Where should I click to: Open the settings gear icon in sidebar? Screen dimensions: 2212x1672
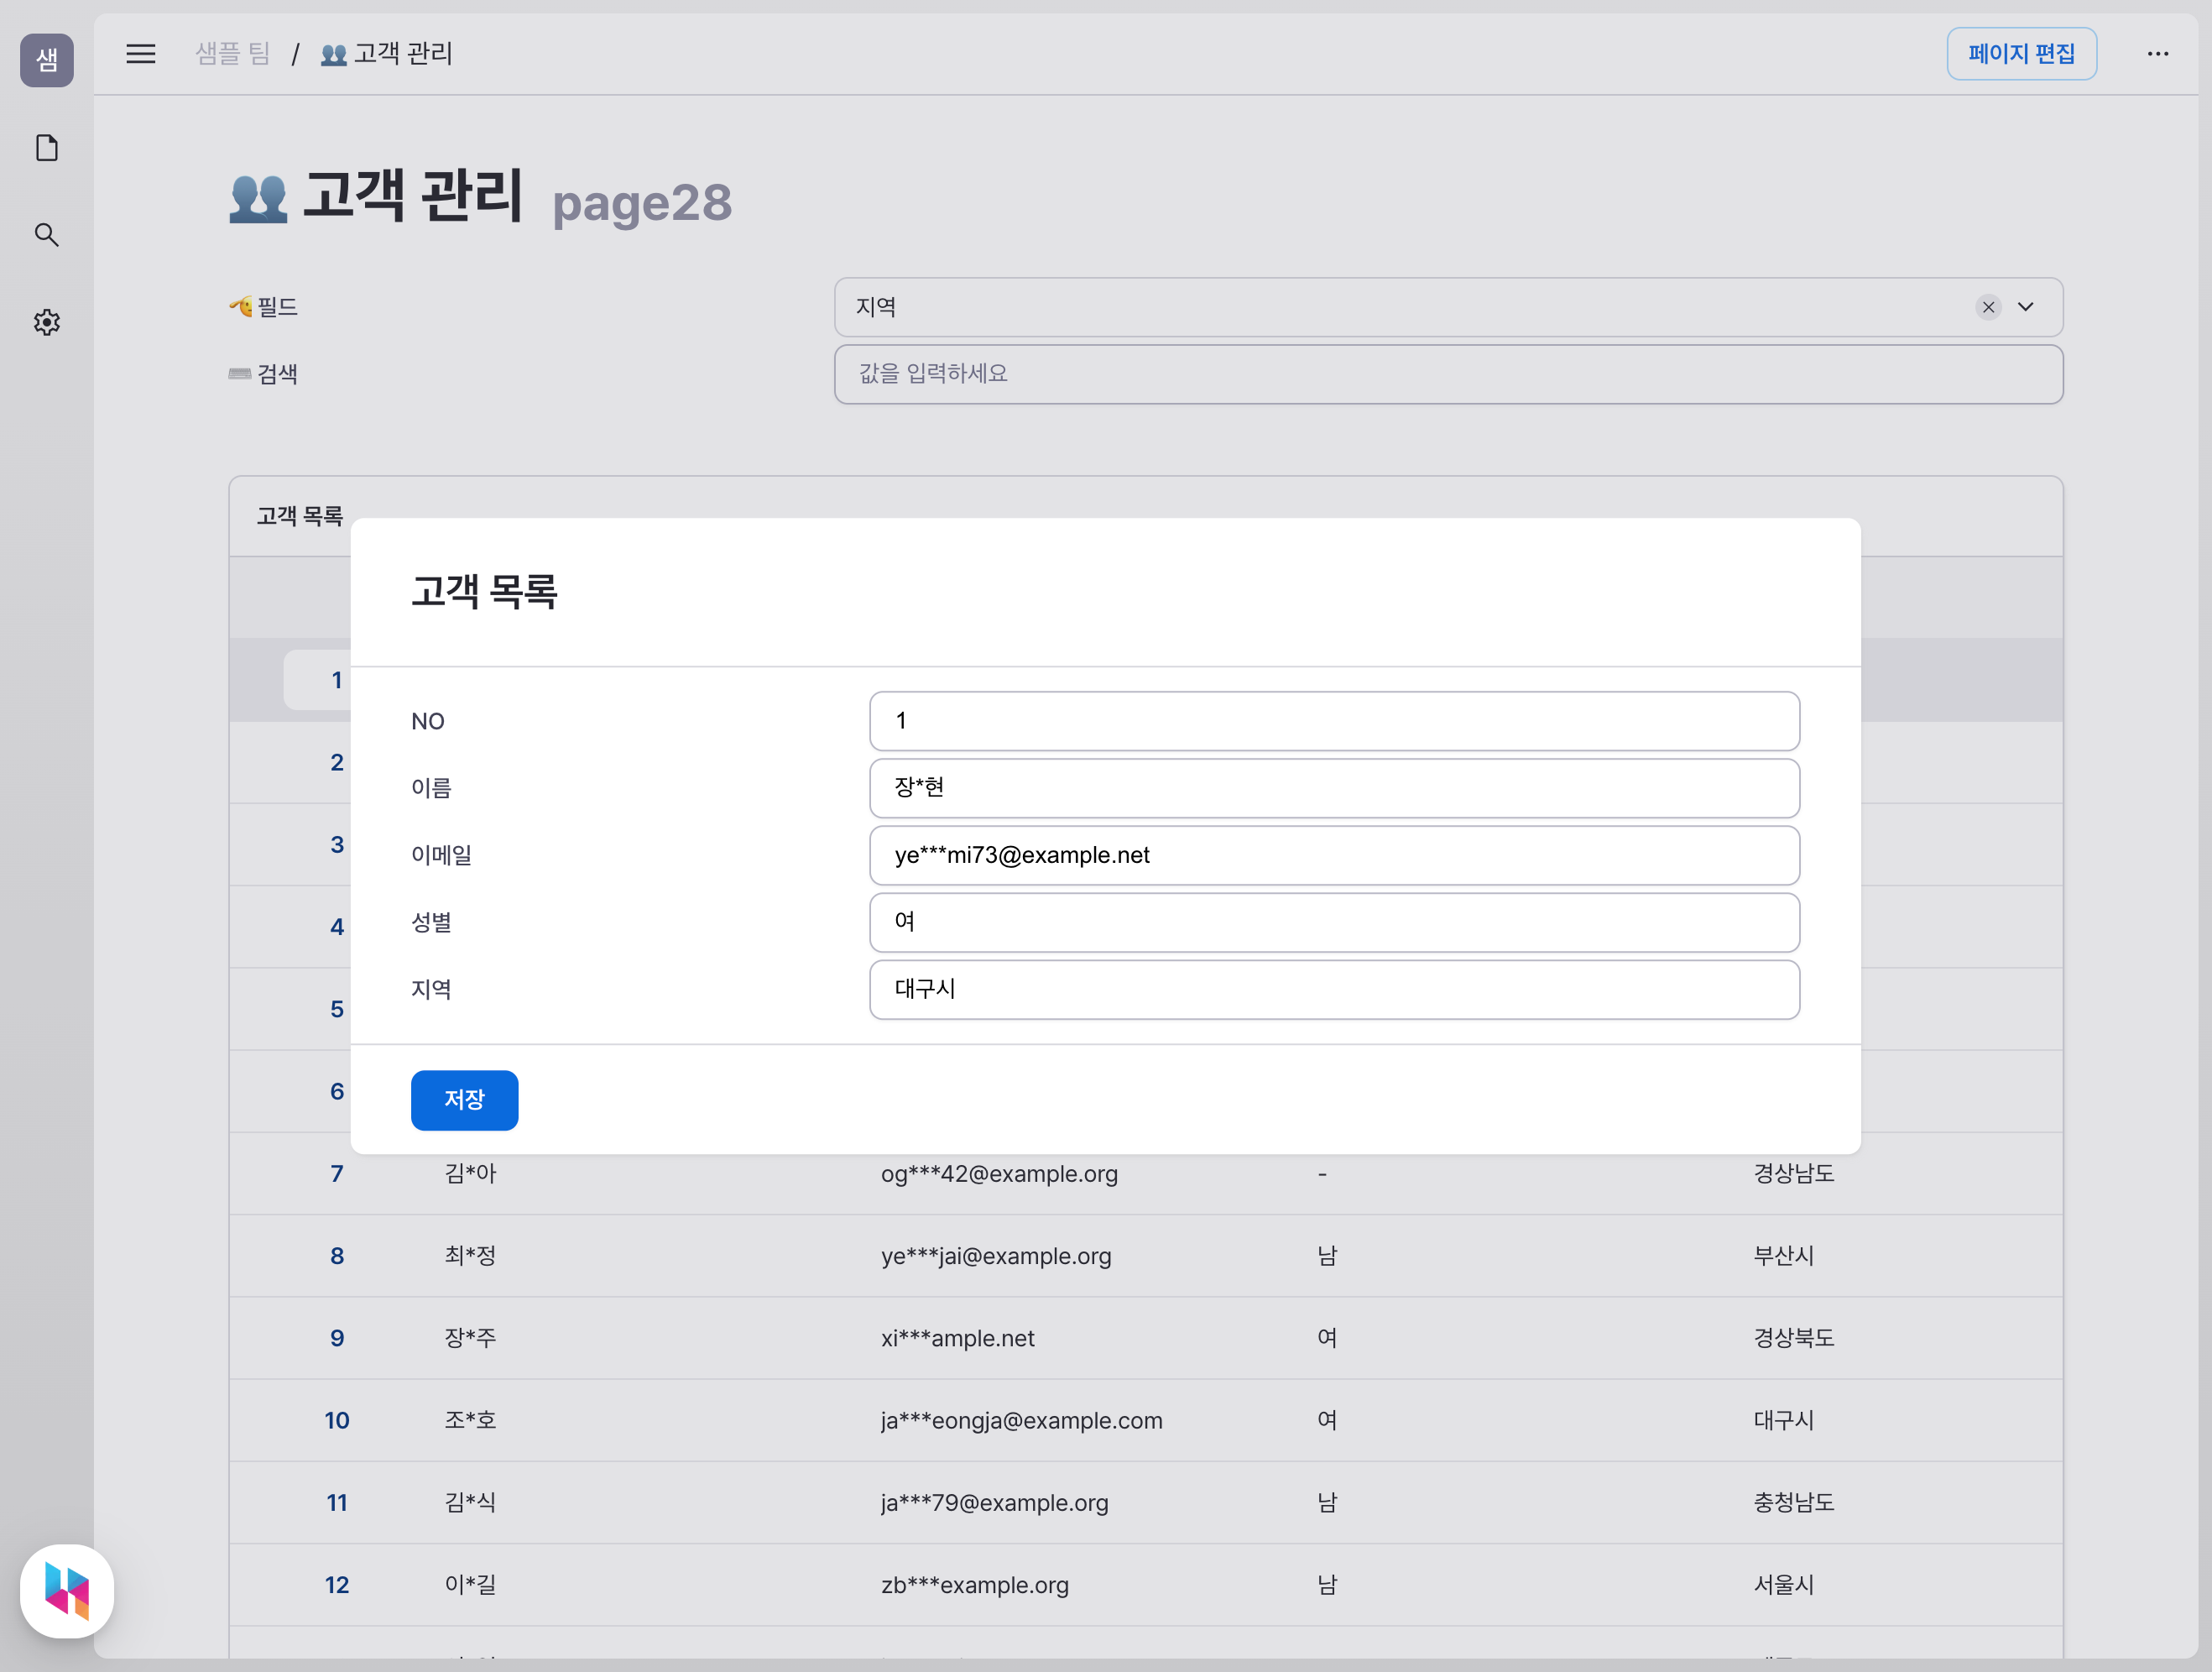click(47, 322)
